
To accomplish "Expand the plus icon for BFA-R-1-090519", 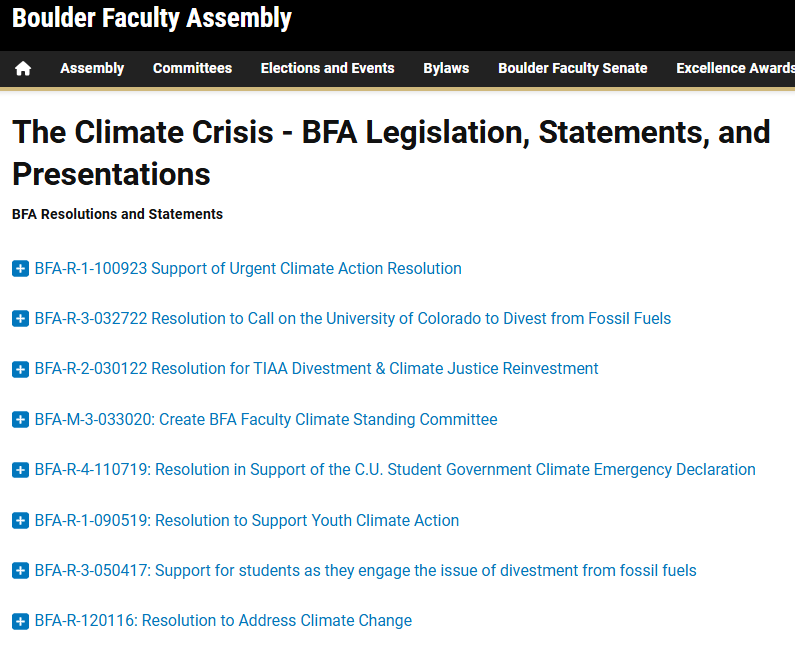I will [x=20, y=520].
